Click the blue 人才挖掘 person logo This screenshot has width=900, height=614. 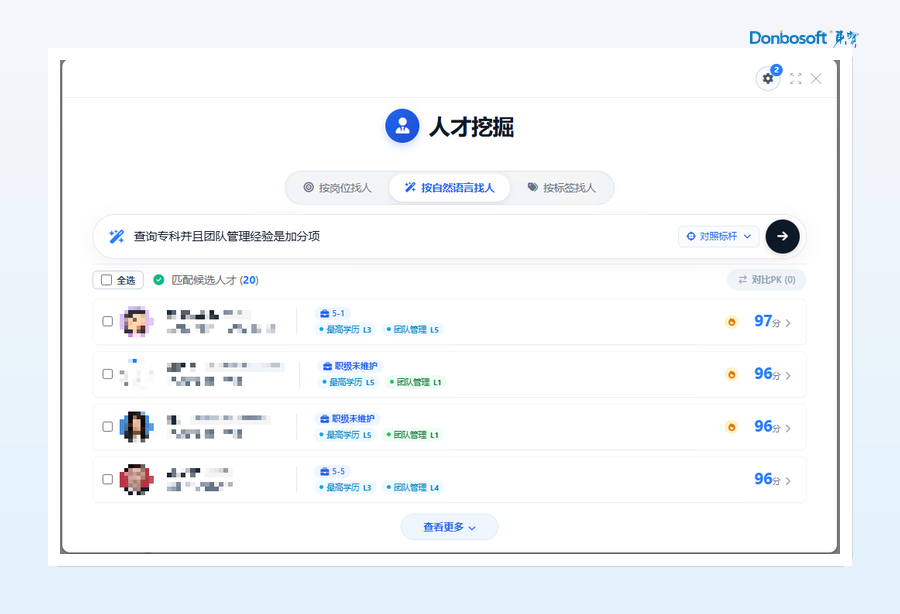(402, 126)
